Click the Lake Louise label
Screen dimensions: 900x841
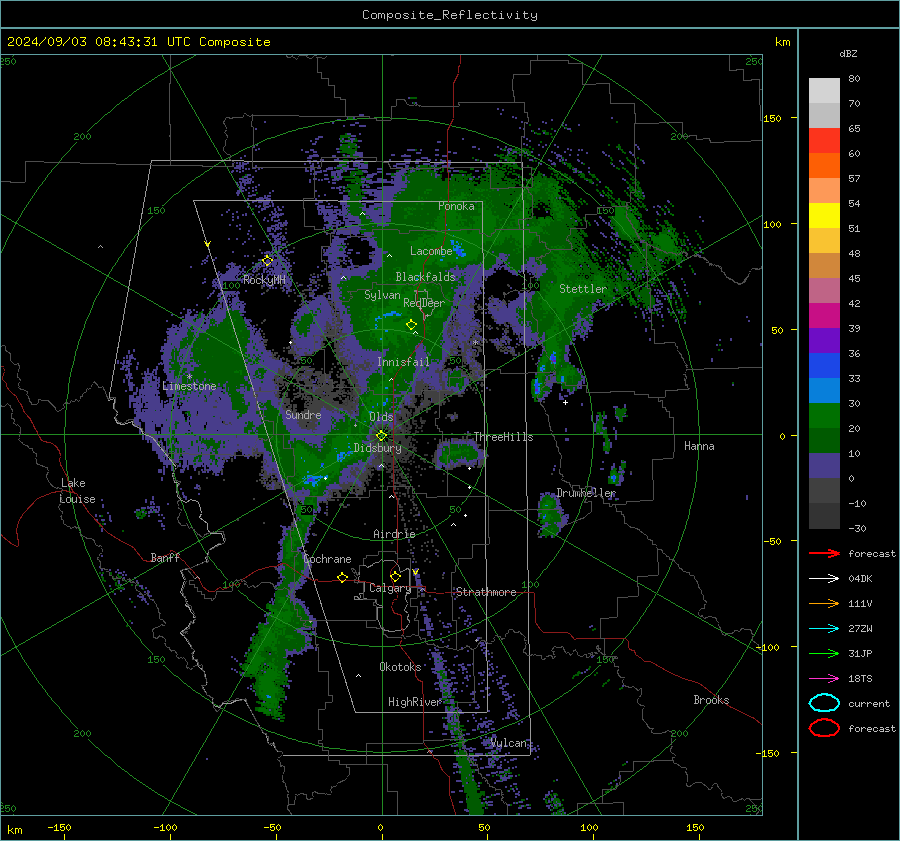[x=78, y=491]
